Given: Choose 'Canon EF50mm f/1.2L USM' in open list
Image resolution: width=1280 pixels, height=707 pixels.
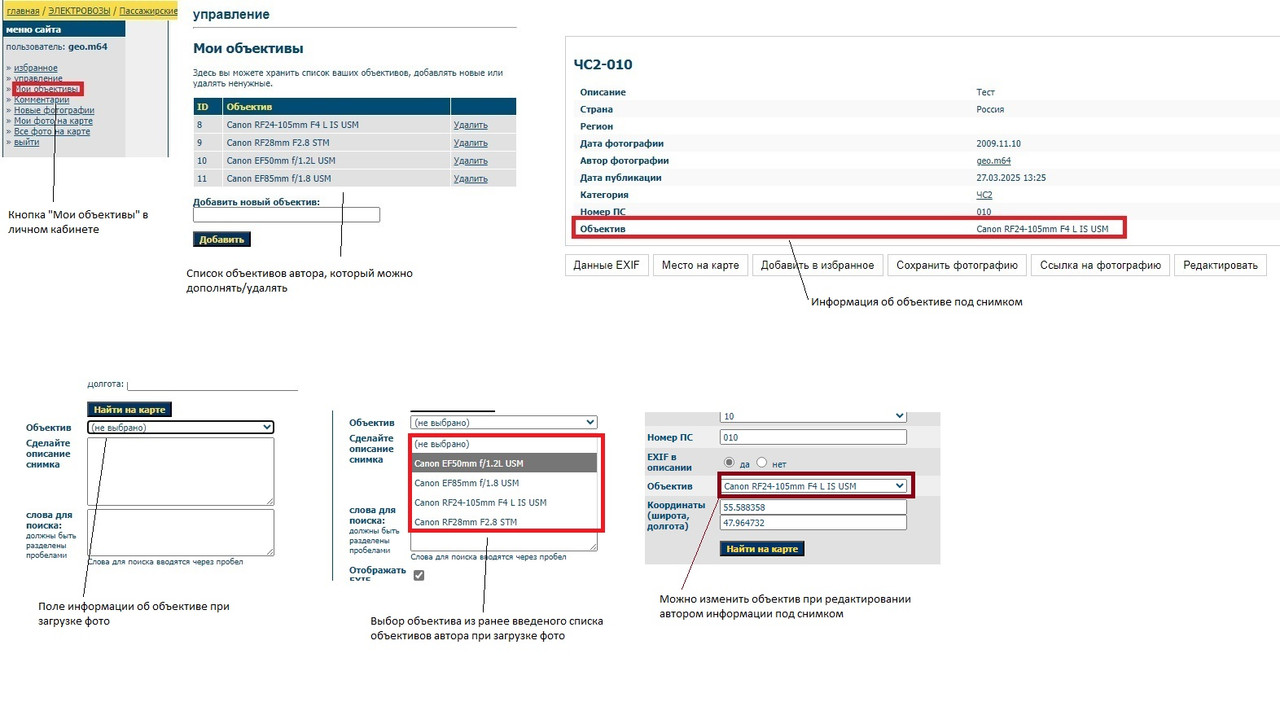Looking at the screenshot, I should click(x=504, y=463).
